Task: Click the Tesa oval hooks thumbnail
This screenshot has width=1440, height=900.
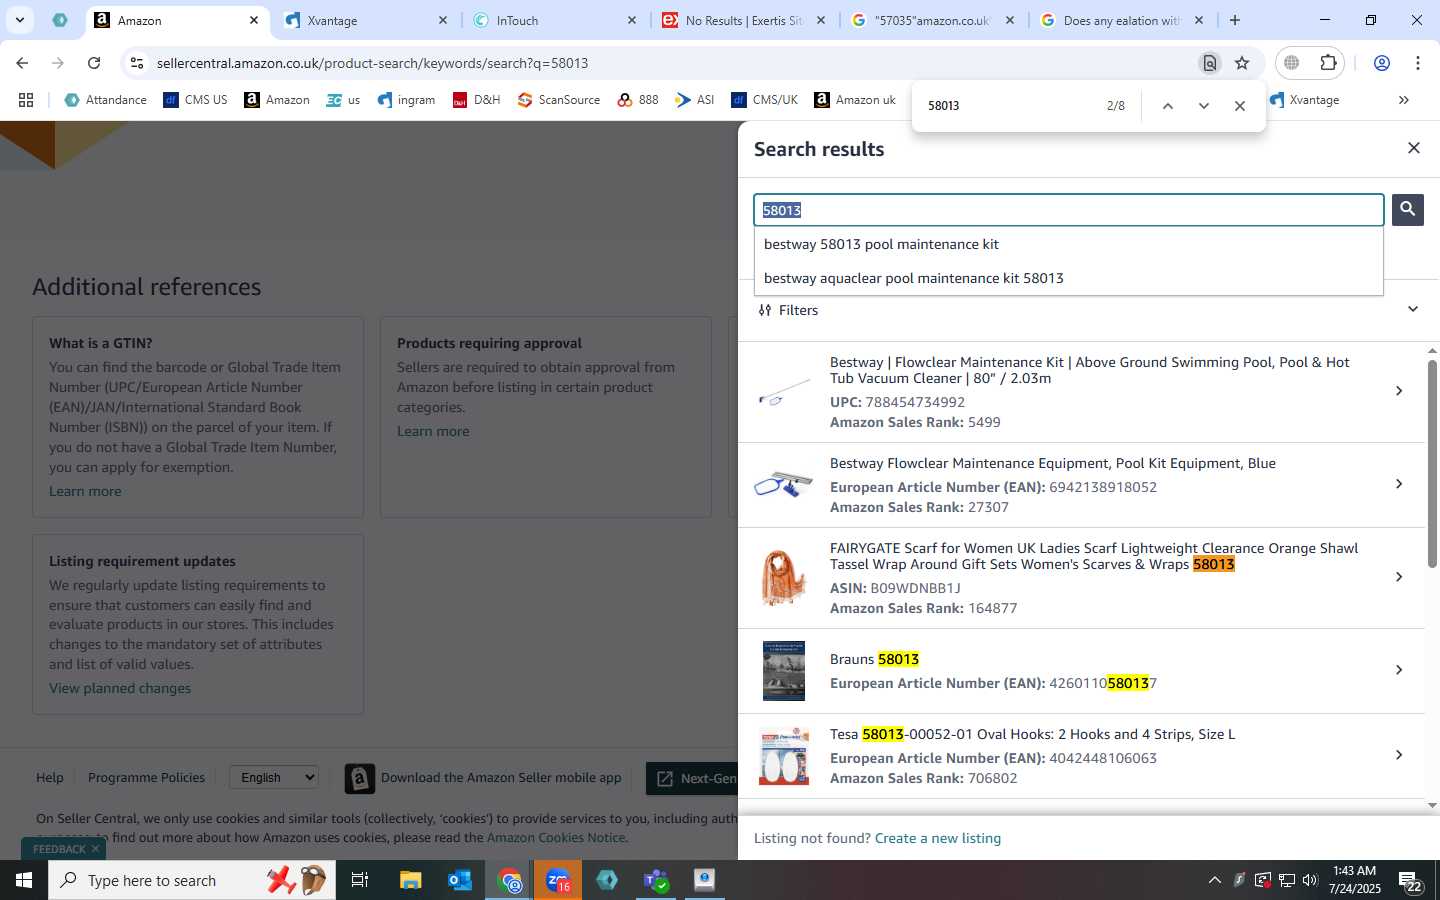Action: point(783,756)
